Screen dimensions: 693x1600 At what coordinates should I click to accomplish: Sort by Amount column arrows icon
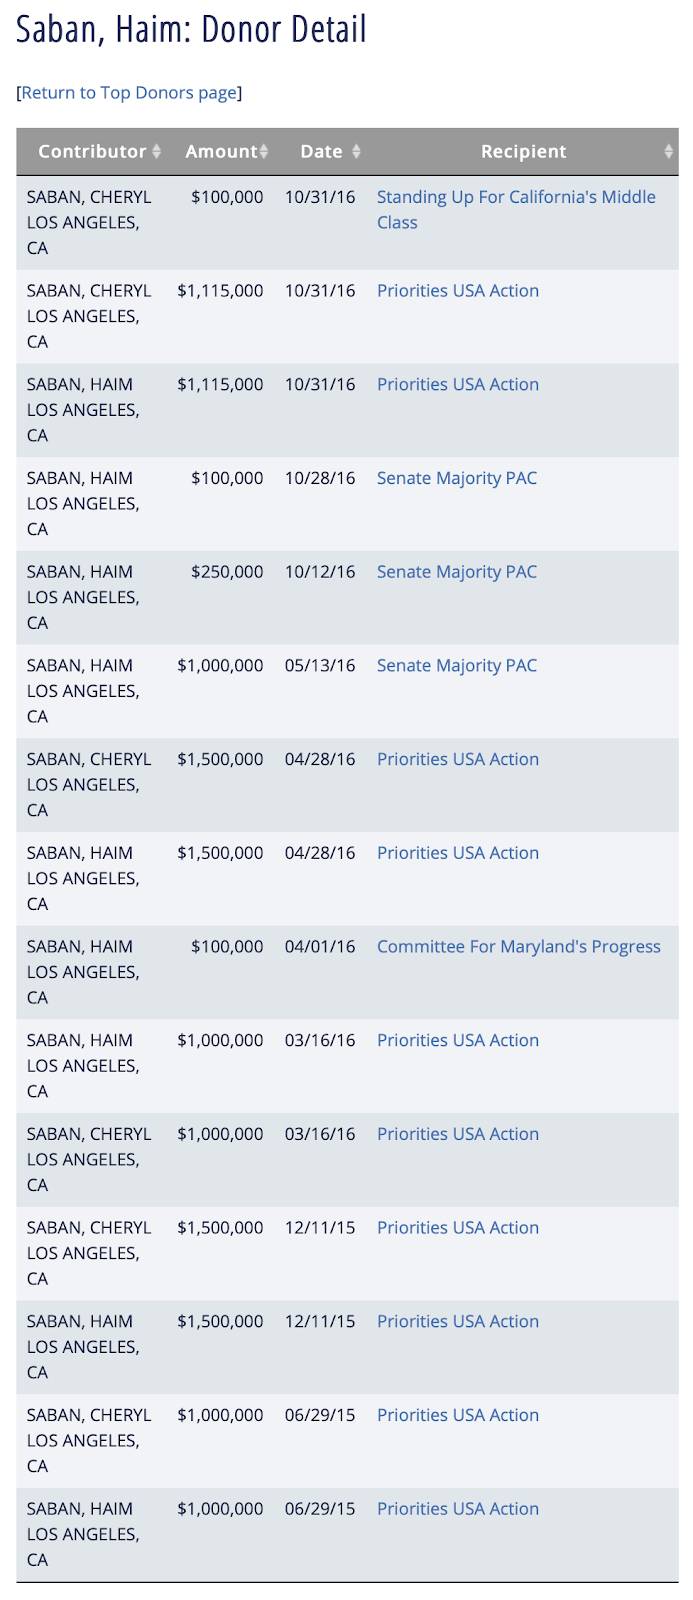264,151
